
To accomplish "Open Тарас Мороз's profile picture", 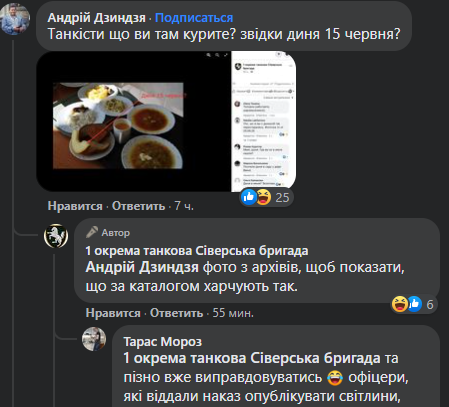I will click(94, 339).
